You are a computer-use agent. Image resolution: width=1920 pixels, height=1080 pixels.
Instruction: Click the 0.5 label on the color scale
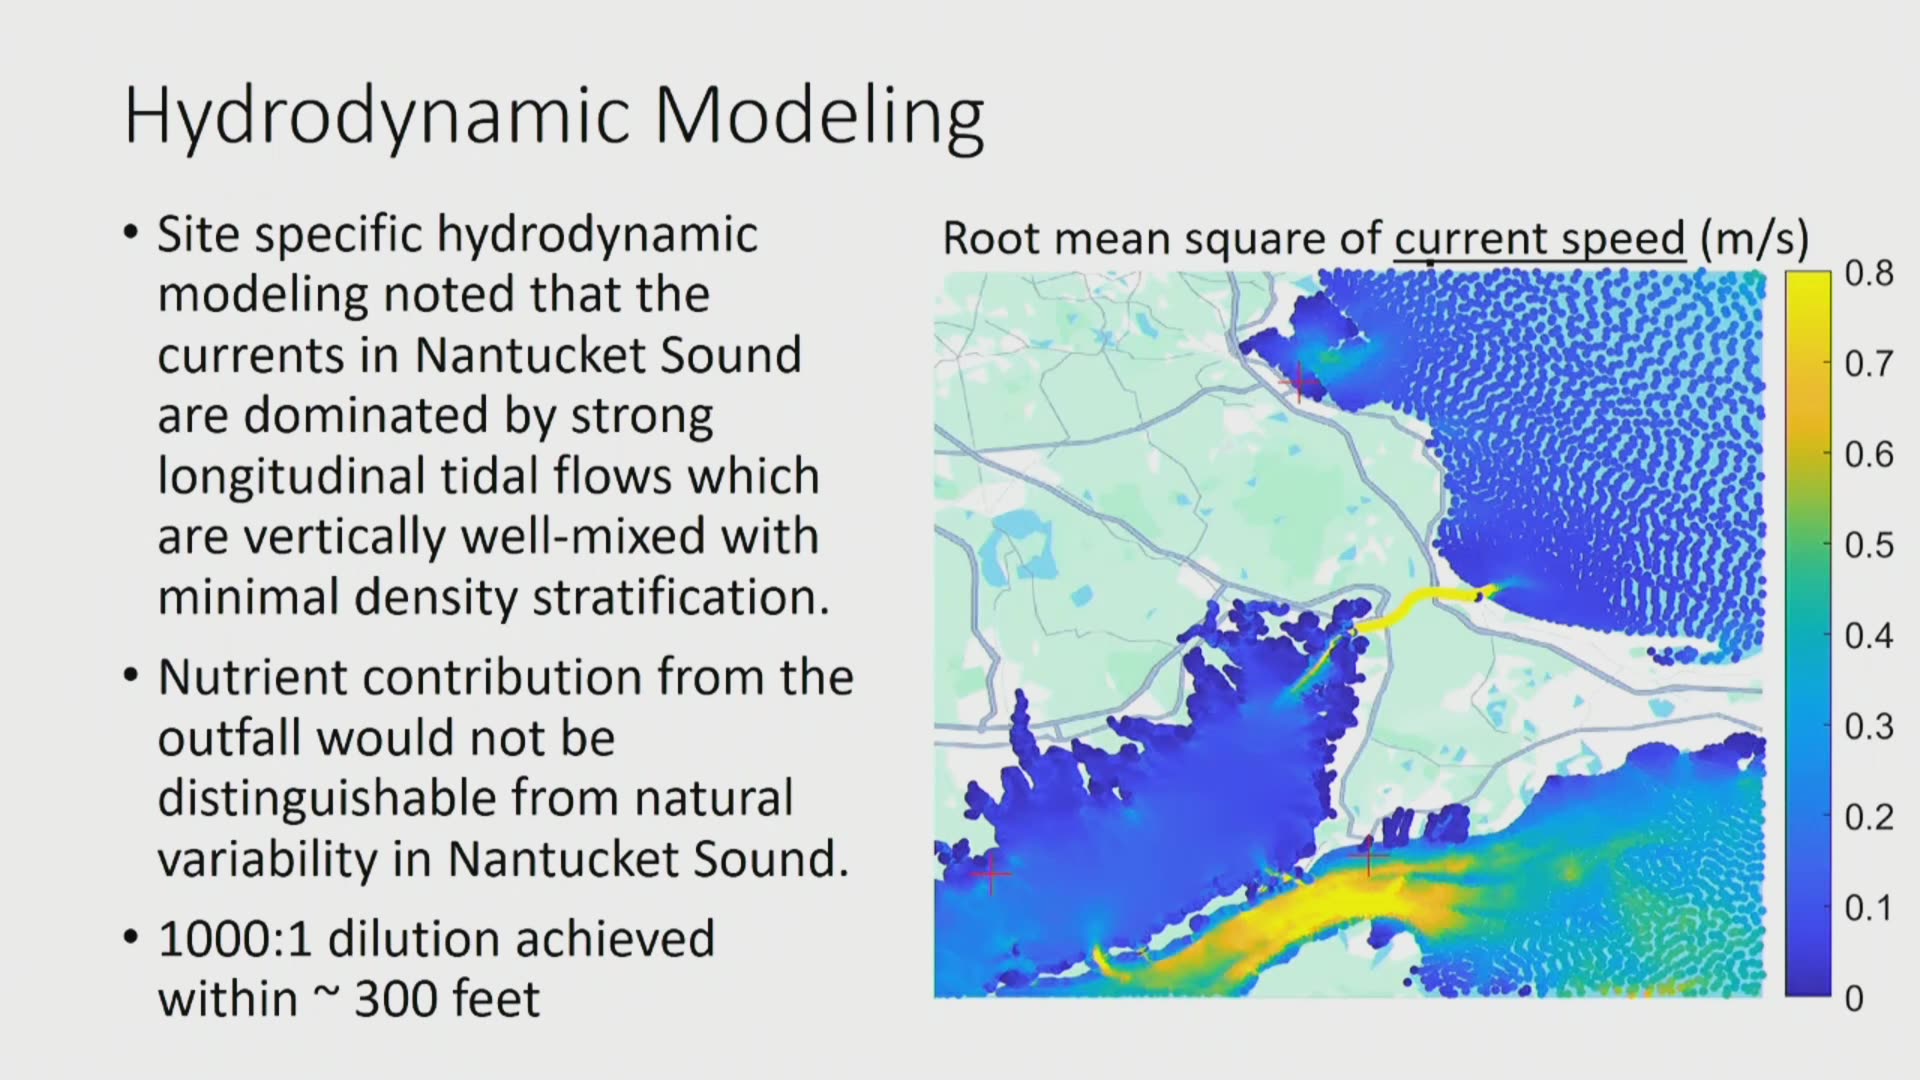click(1869, 545)
